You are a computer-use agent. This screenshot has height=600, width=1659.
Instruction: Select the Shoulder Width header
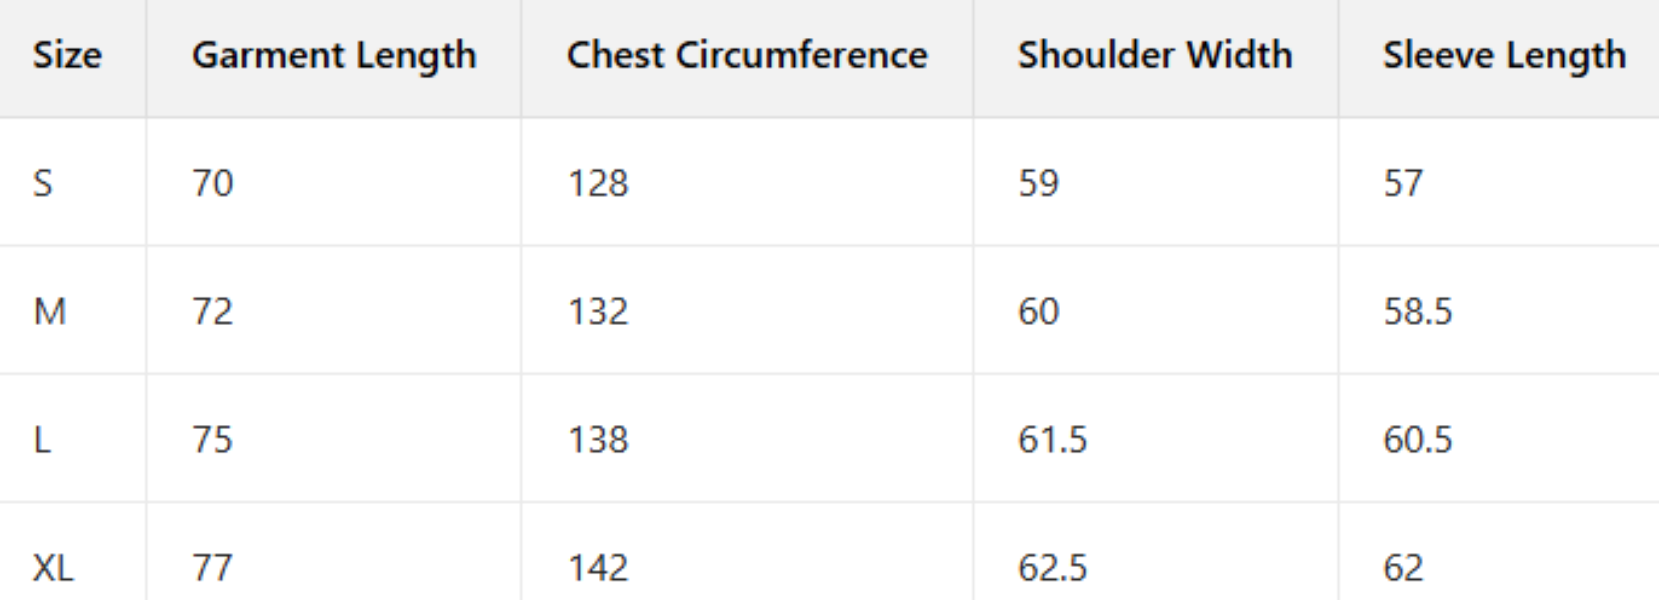[1155, 55]
